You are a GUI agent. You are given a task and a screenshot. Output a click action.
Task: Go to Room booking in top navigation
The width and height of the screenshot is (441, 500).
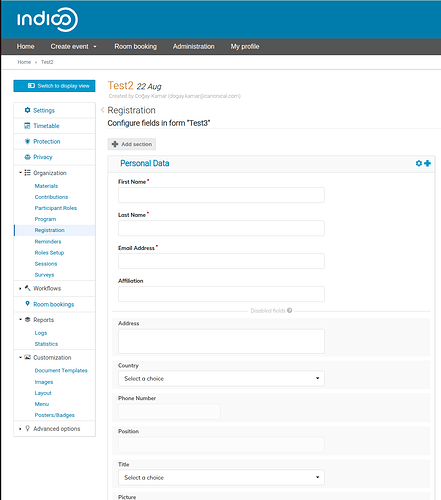click(x=135, y=47)
